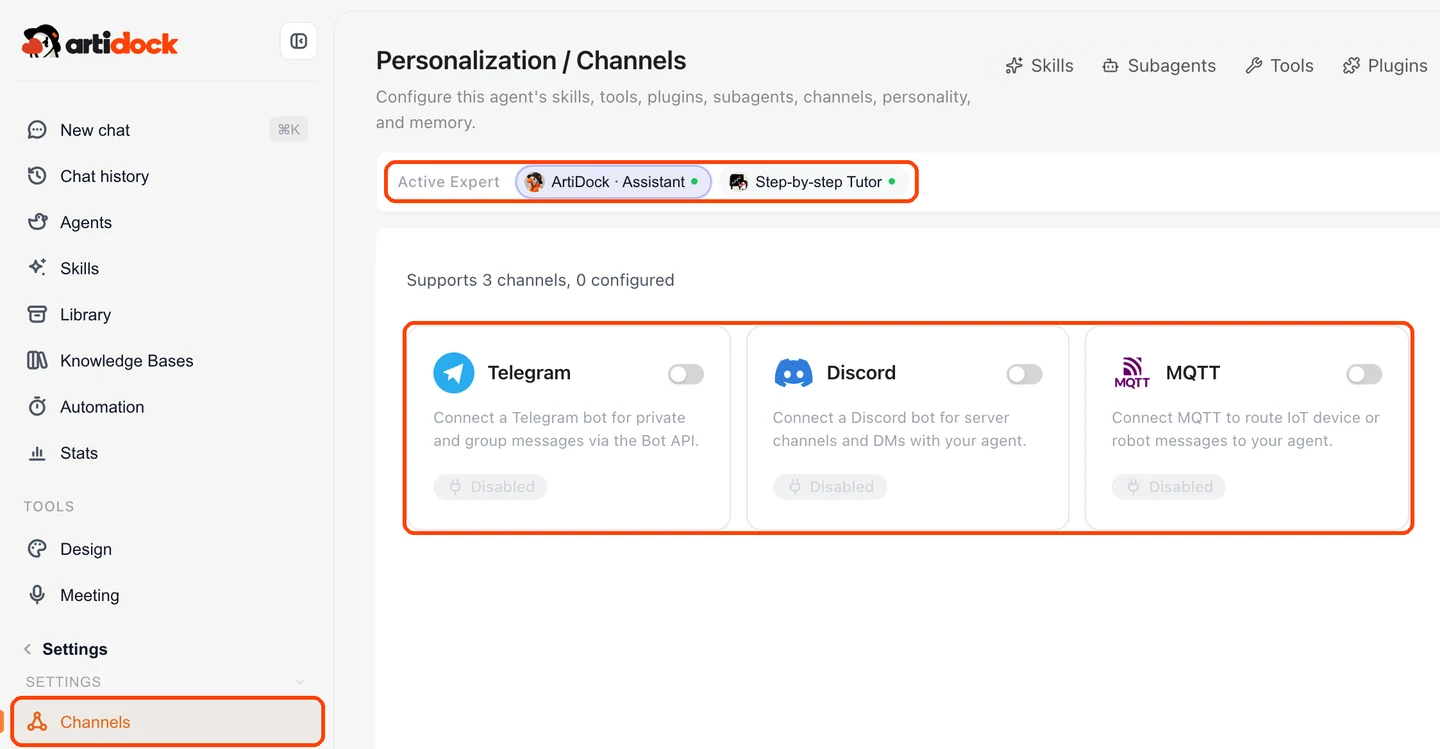1440x749 pixels.
Task: Click the Skills sparkle icon in sidebar
Action: coord(37,268)
